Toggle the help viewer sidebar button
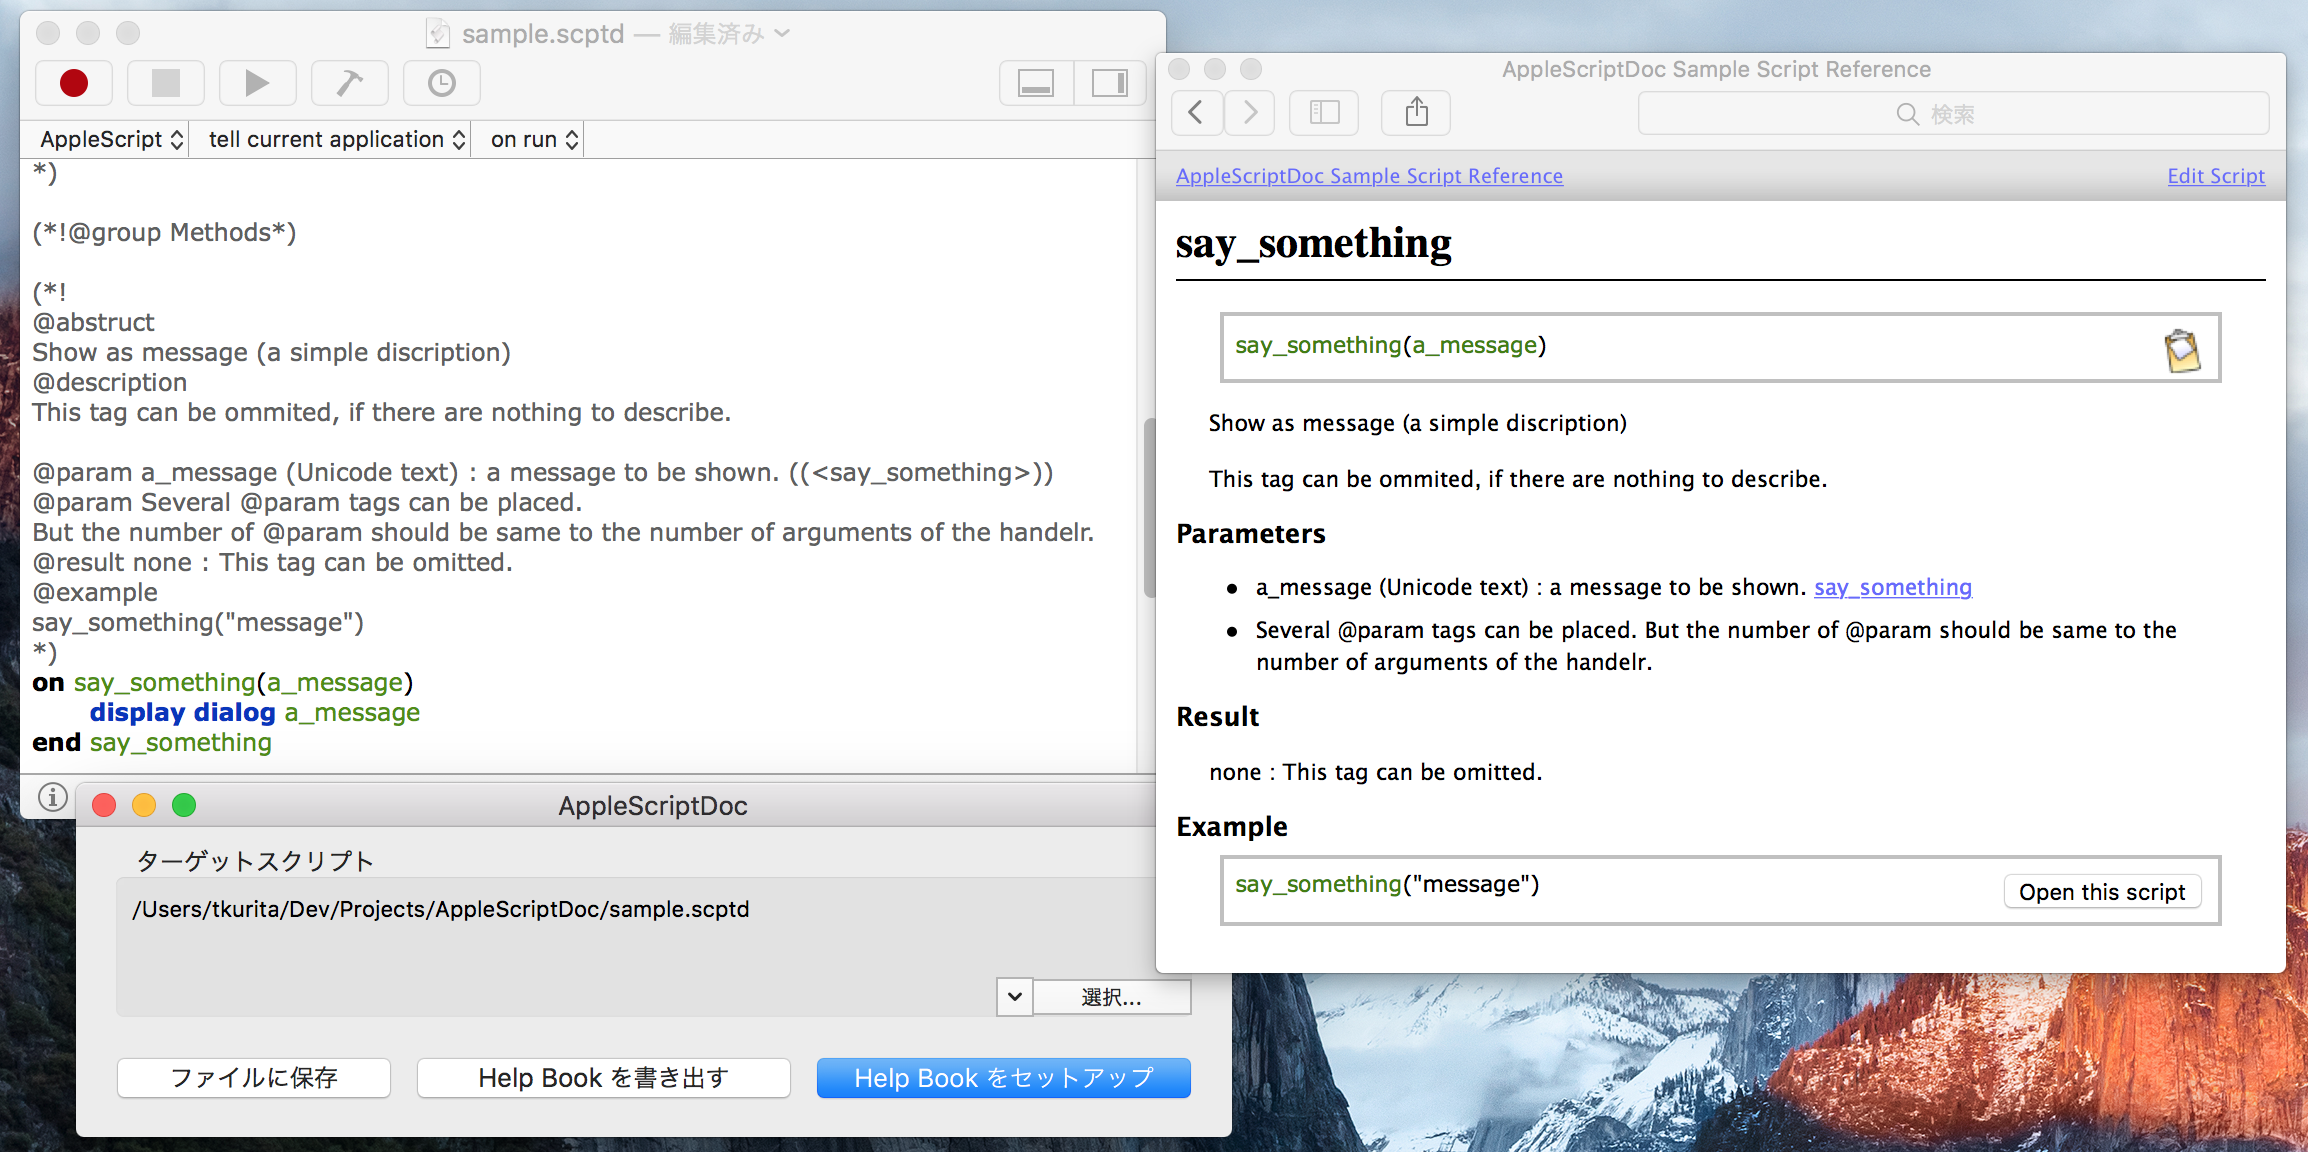 click(1324, 113)
